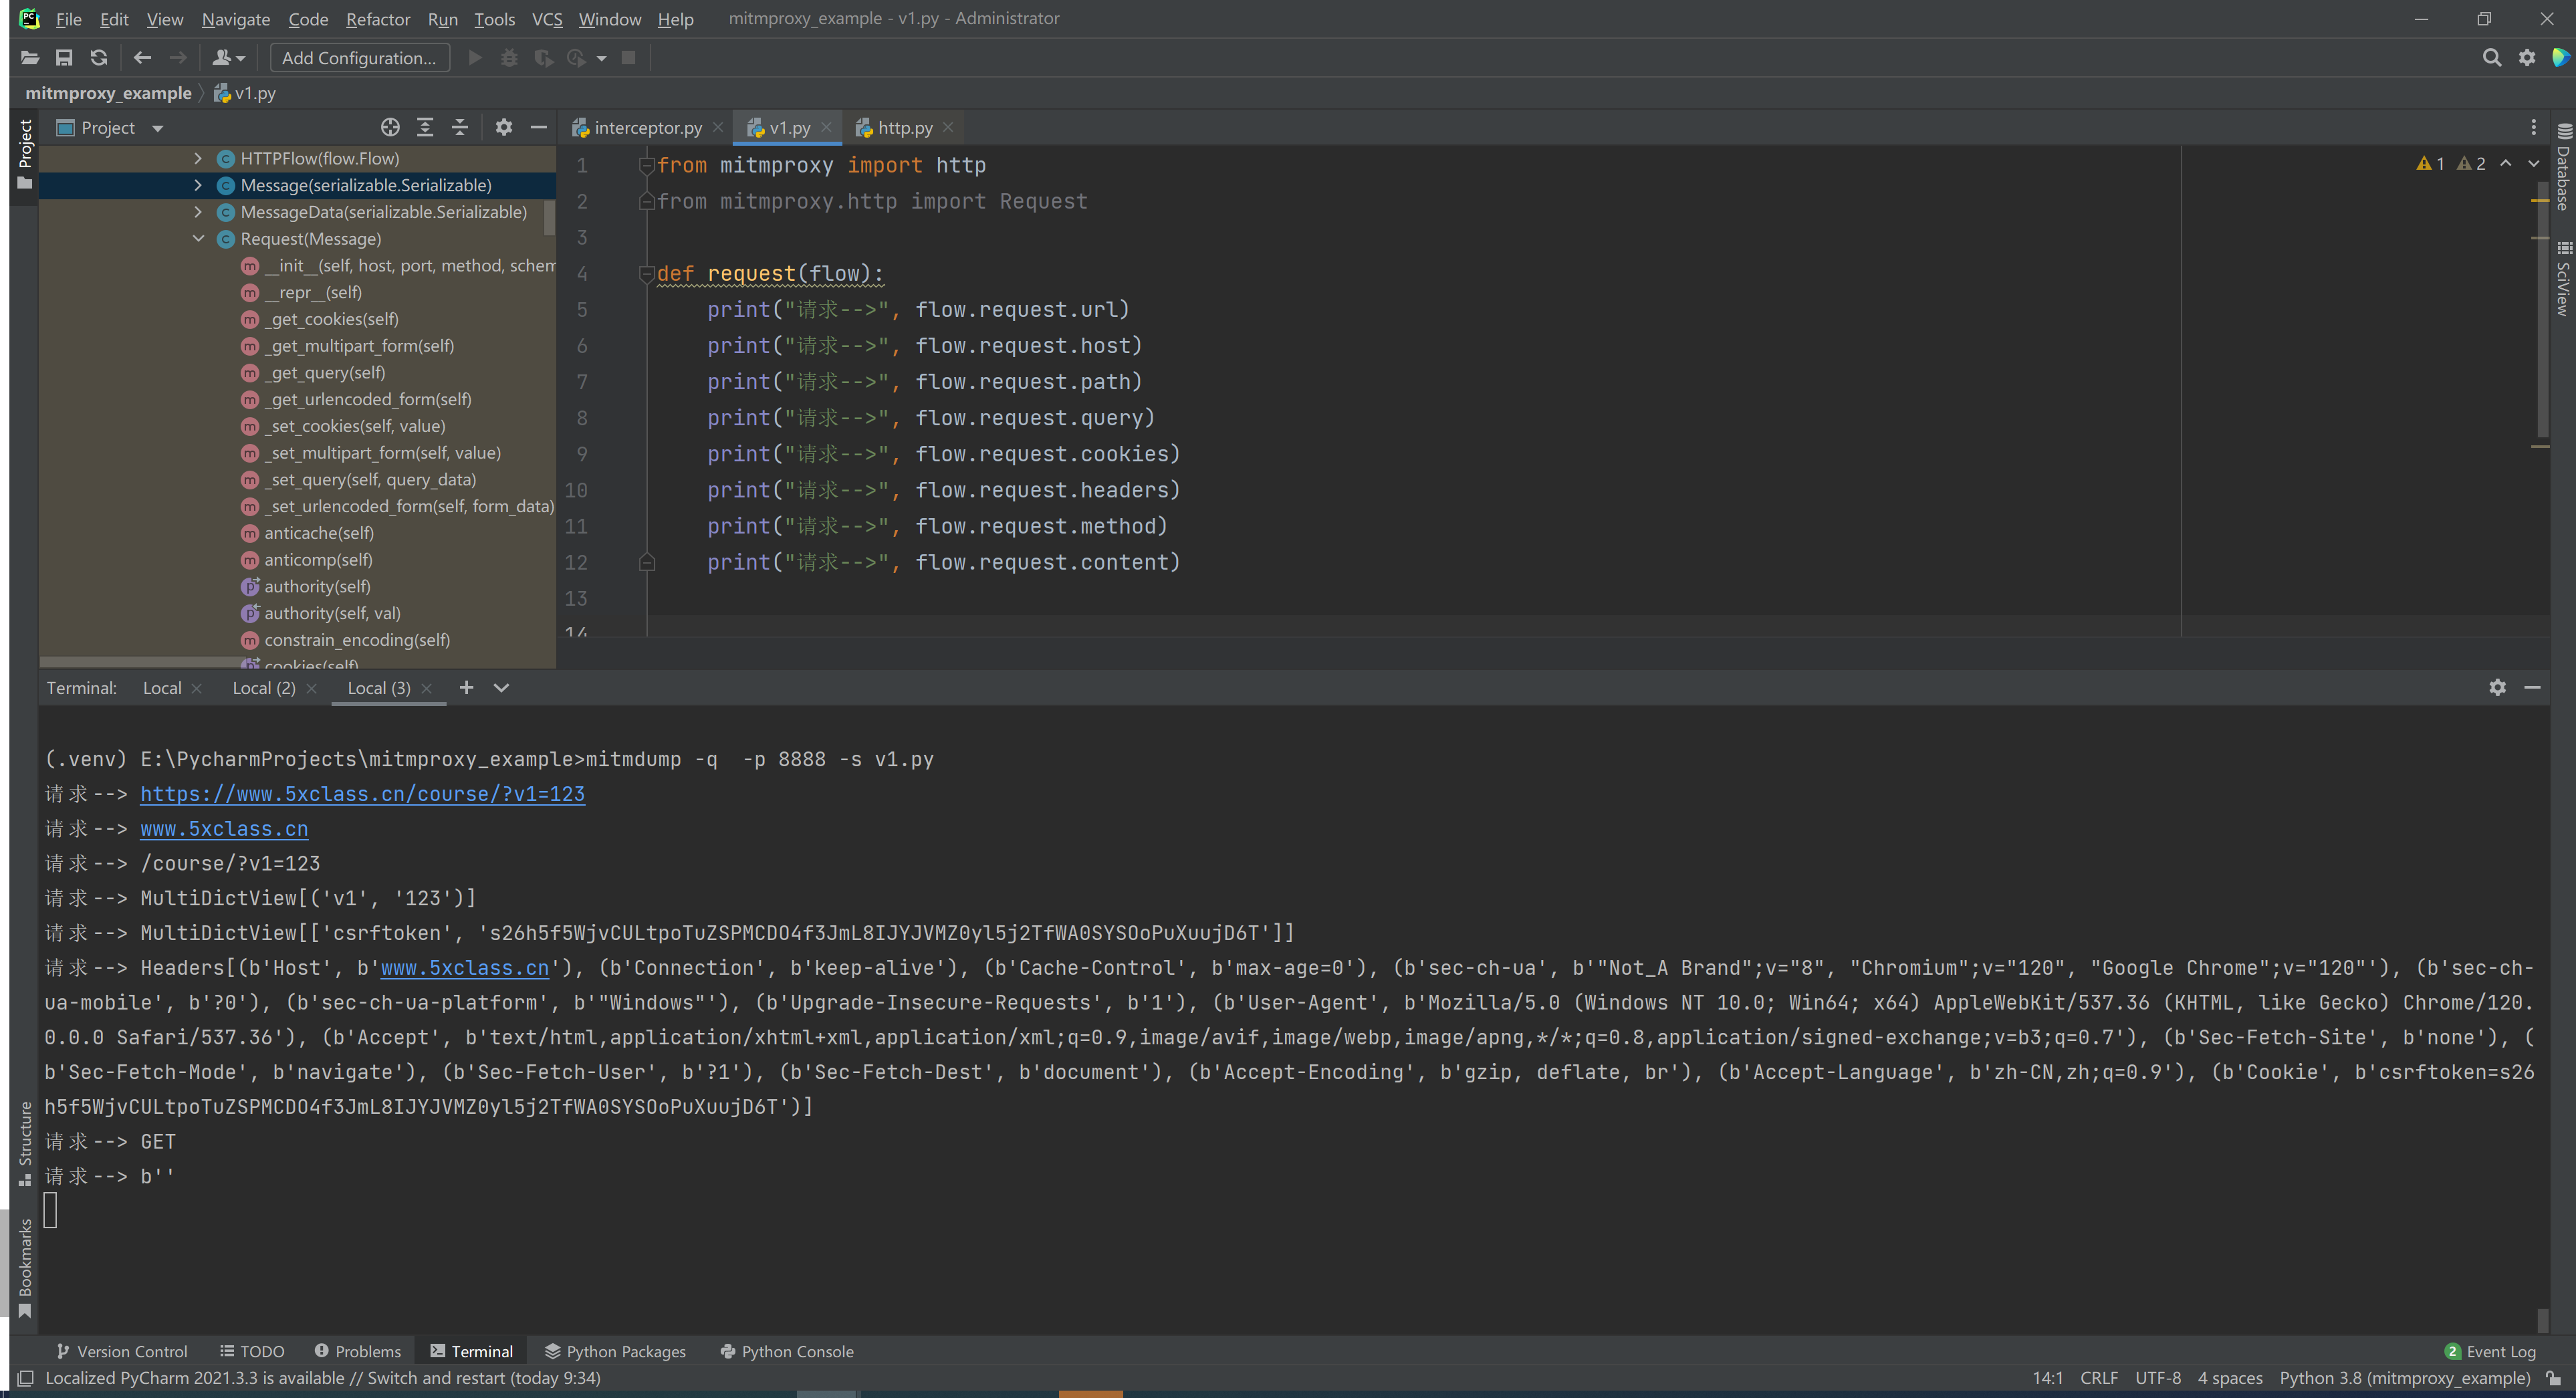
Task: Open the Refactor menu
Action: pos(378,19)
